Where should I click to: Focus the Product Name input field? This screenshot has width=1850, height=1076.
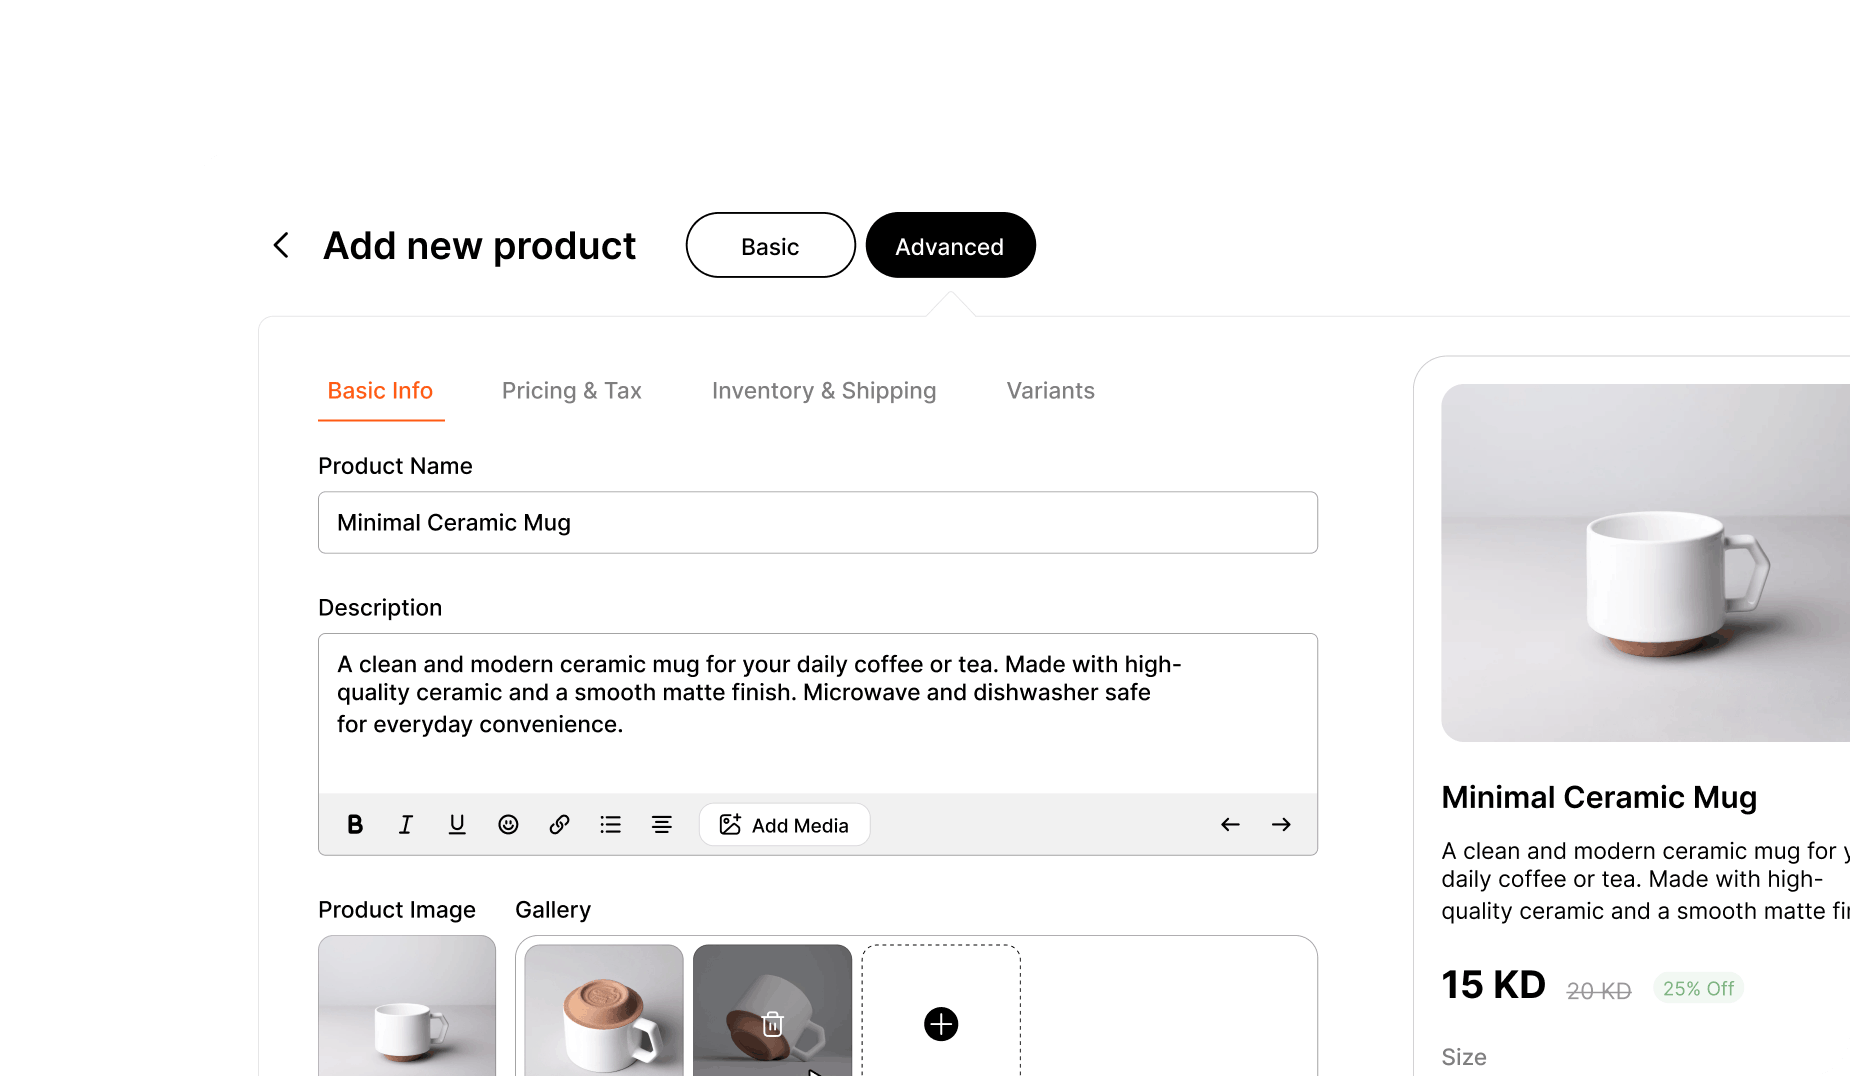pyautogui.click(x=818, y=522)
